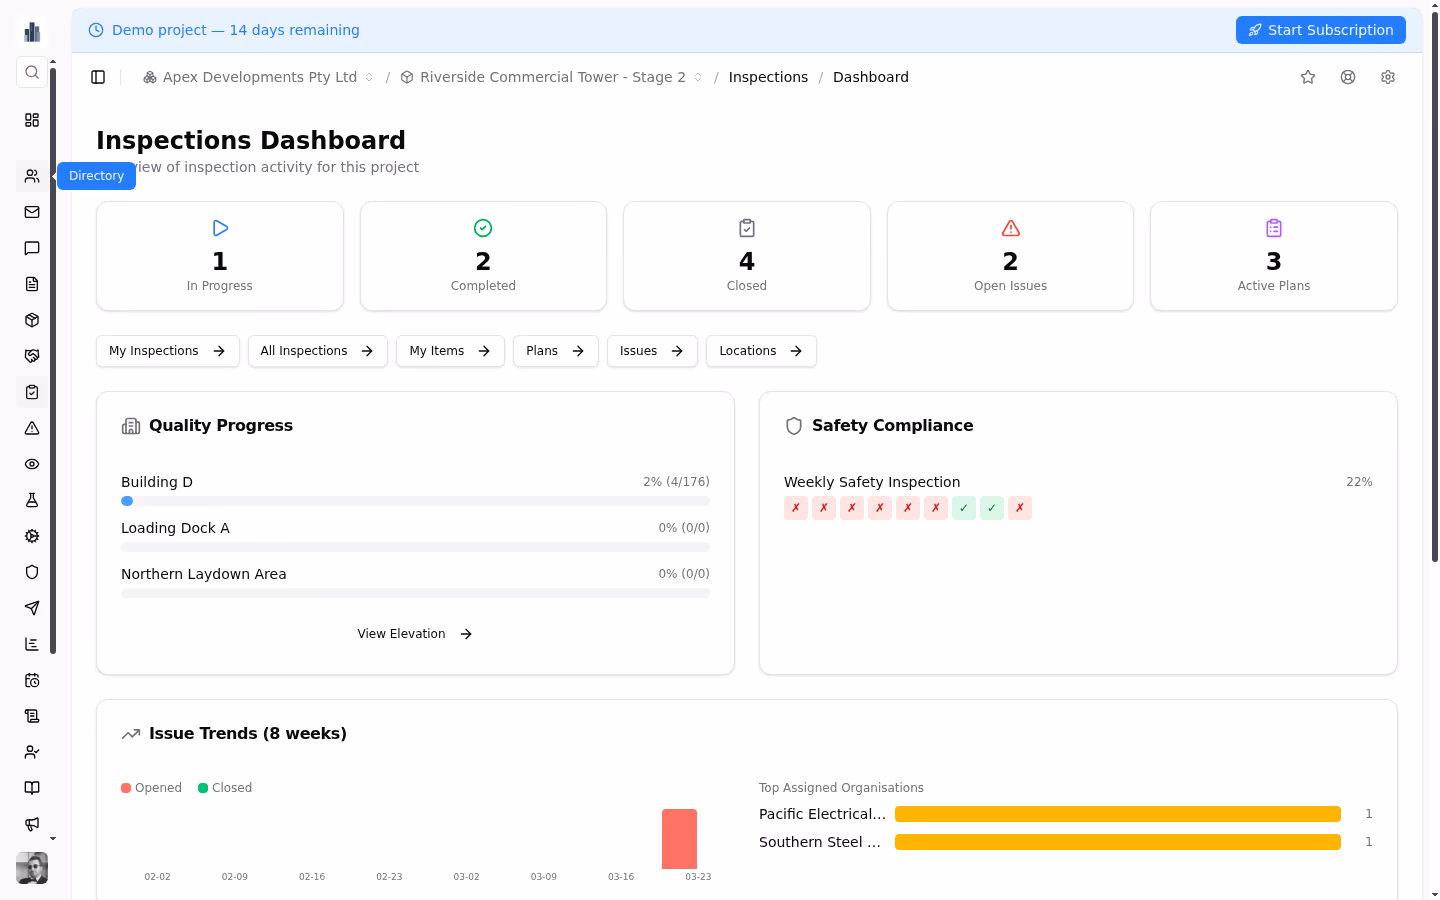Select the Dashboard breadcrumb tab
1440x900 pixels.
tap(870, 77)
